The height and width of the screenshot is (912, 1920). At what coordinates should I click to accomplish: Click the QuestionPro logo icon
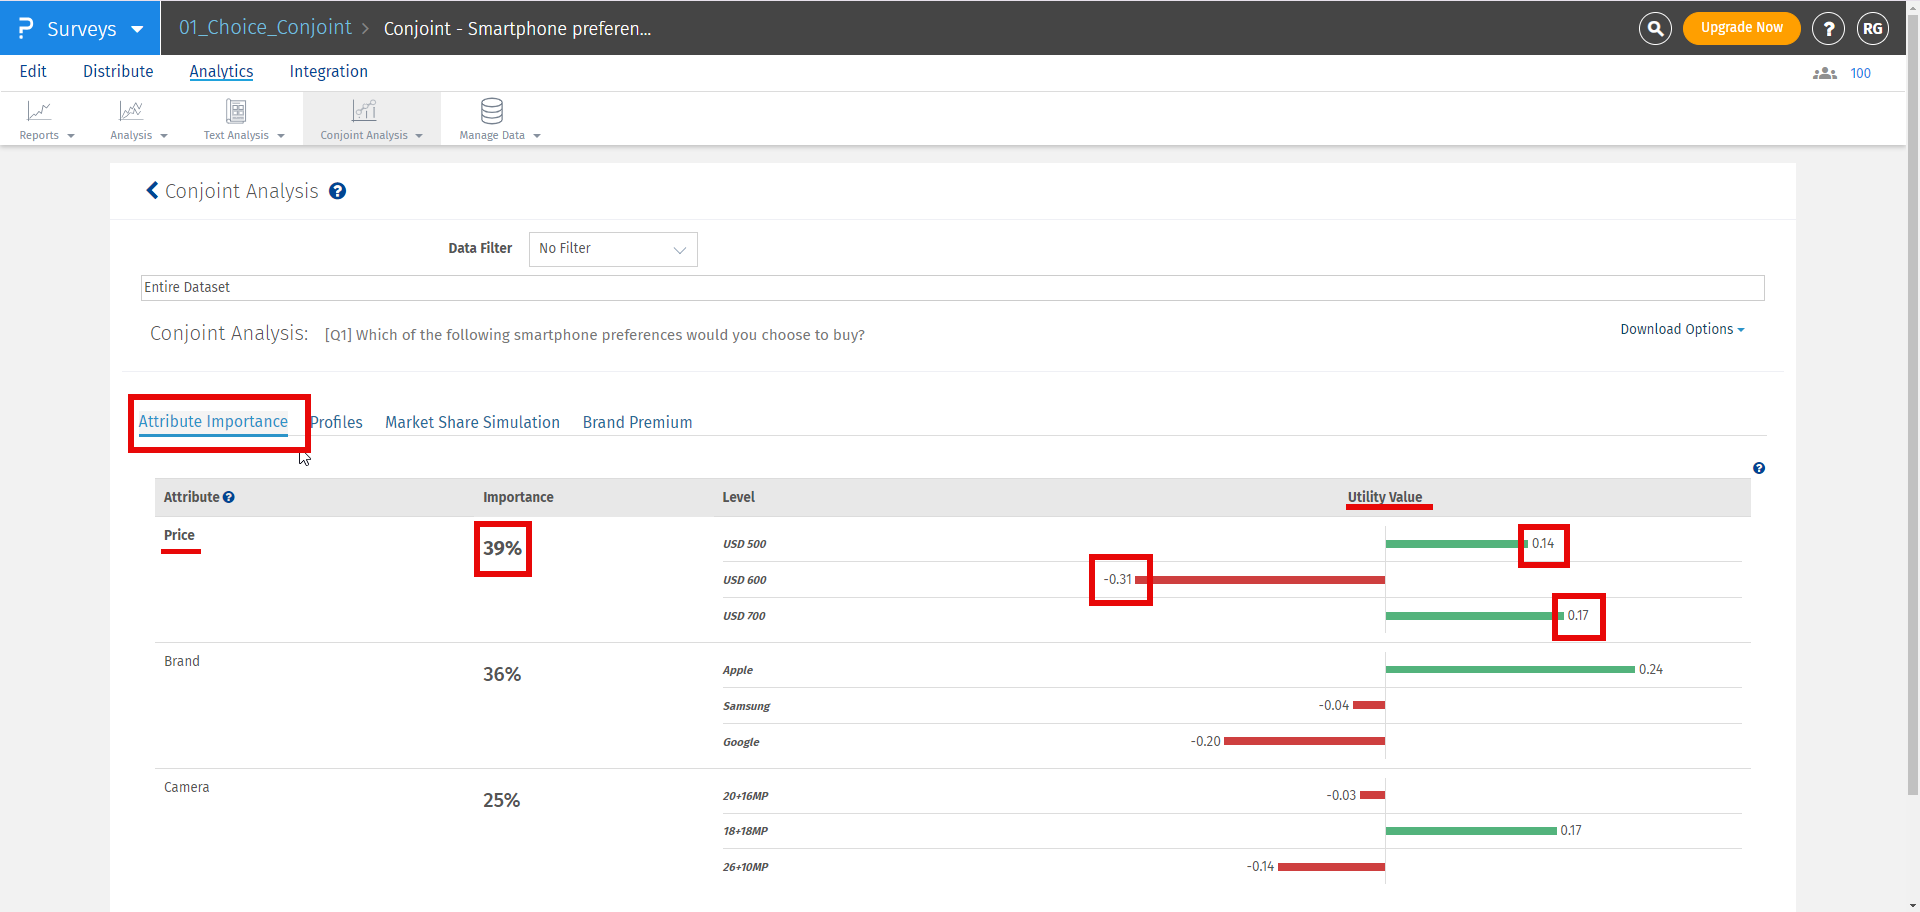[x=26, y=28]
